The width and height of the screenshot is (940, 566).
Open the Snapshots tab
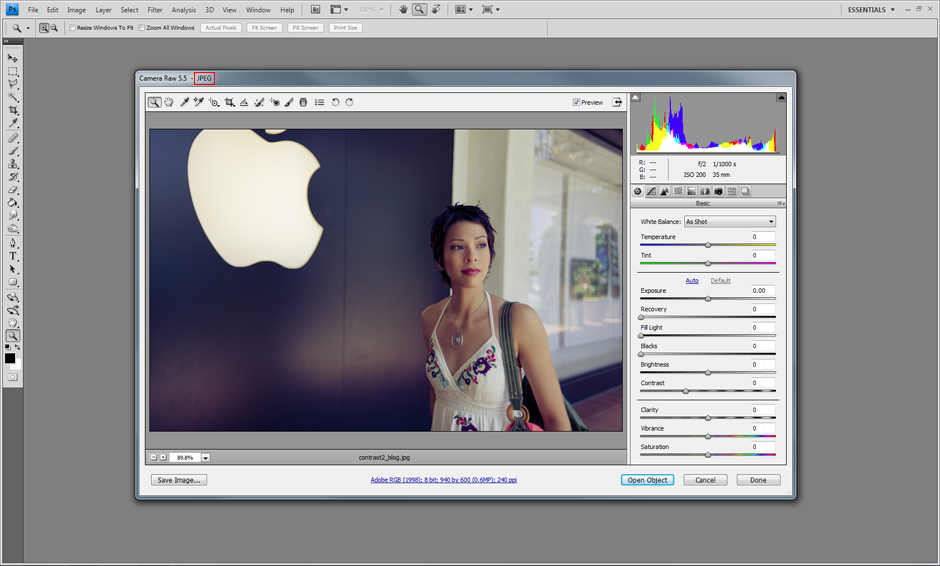coord(745,191)
